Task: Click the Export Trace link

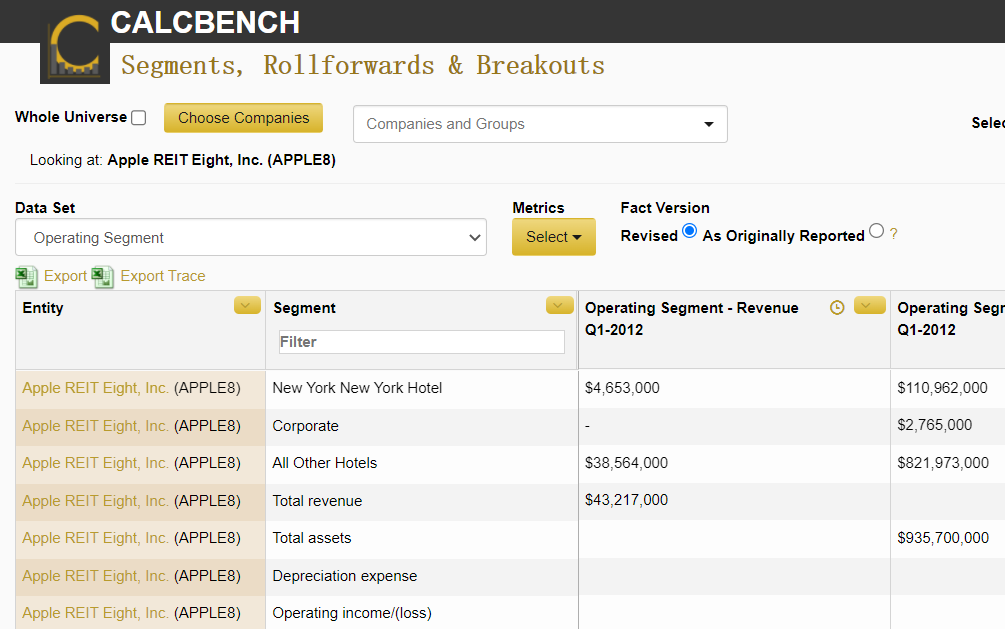Action: tap(163, 276)
